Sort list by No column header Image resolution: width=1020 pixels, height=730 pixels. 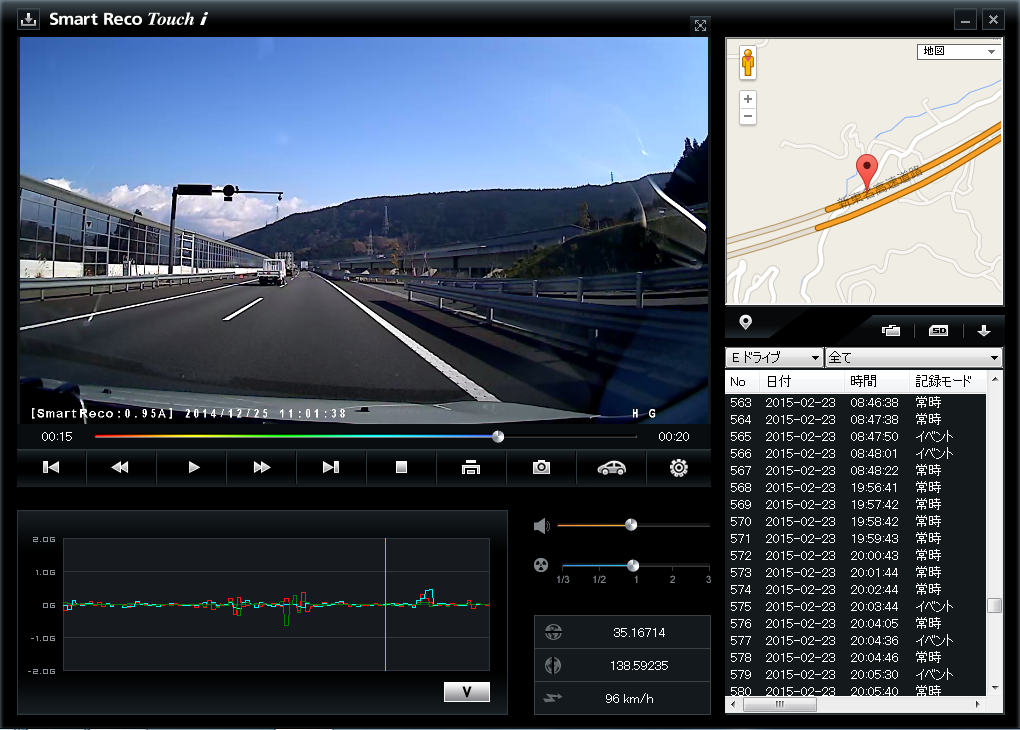[742, 382]
